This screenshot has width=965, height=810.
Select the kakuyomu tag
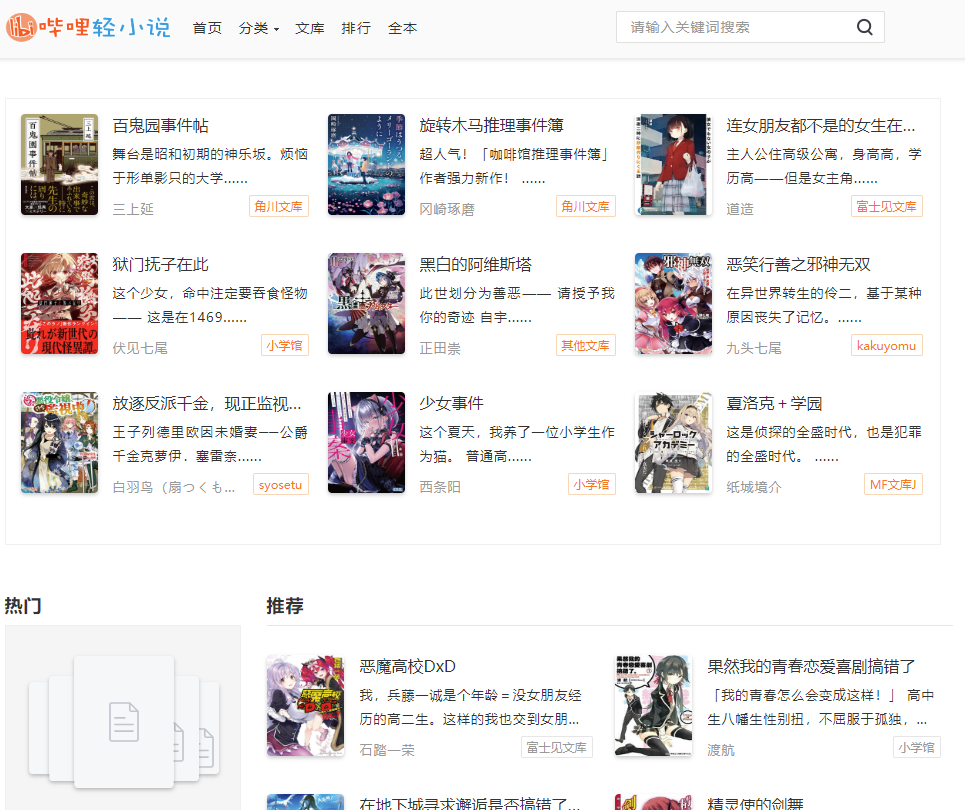click(x=886, y=345)
